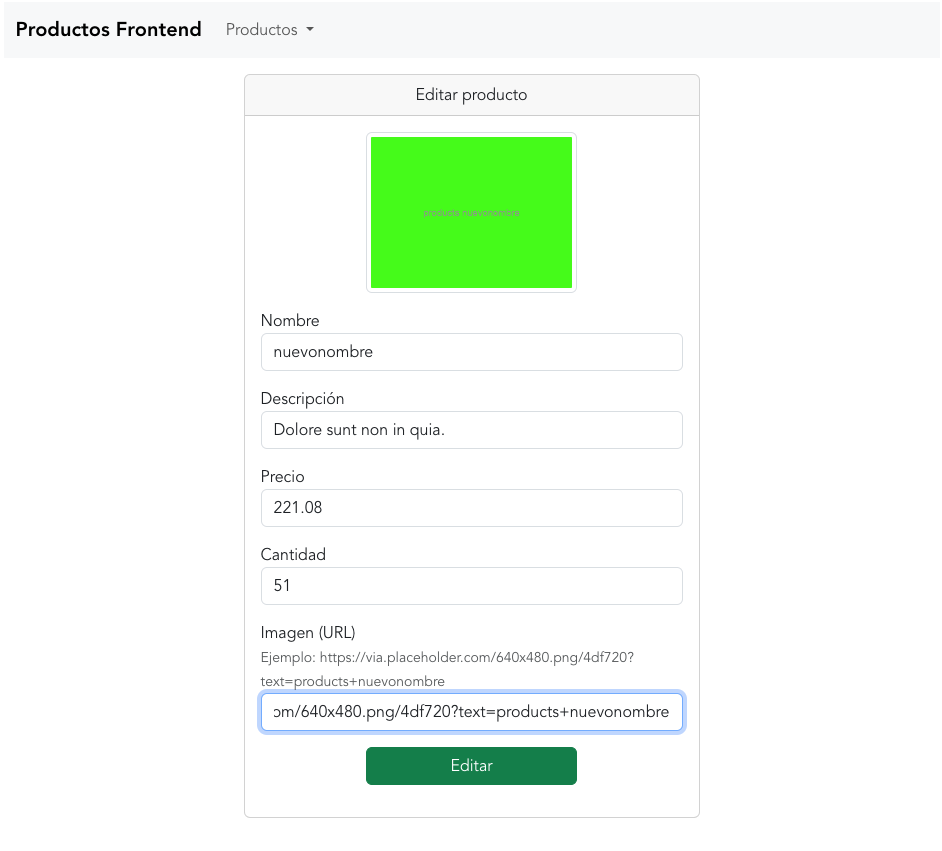Click the Descripción form label
Image resolution: width=942 pixels, height=851 pixels.
click(x=302, y=398)
